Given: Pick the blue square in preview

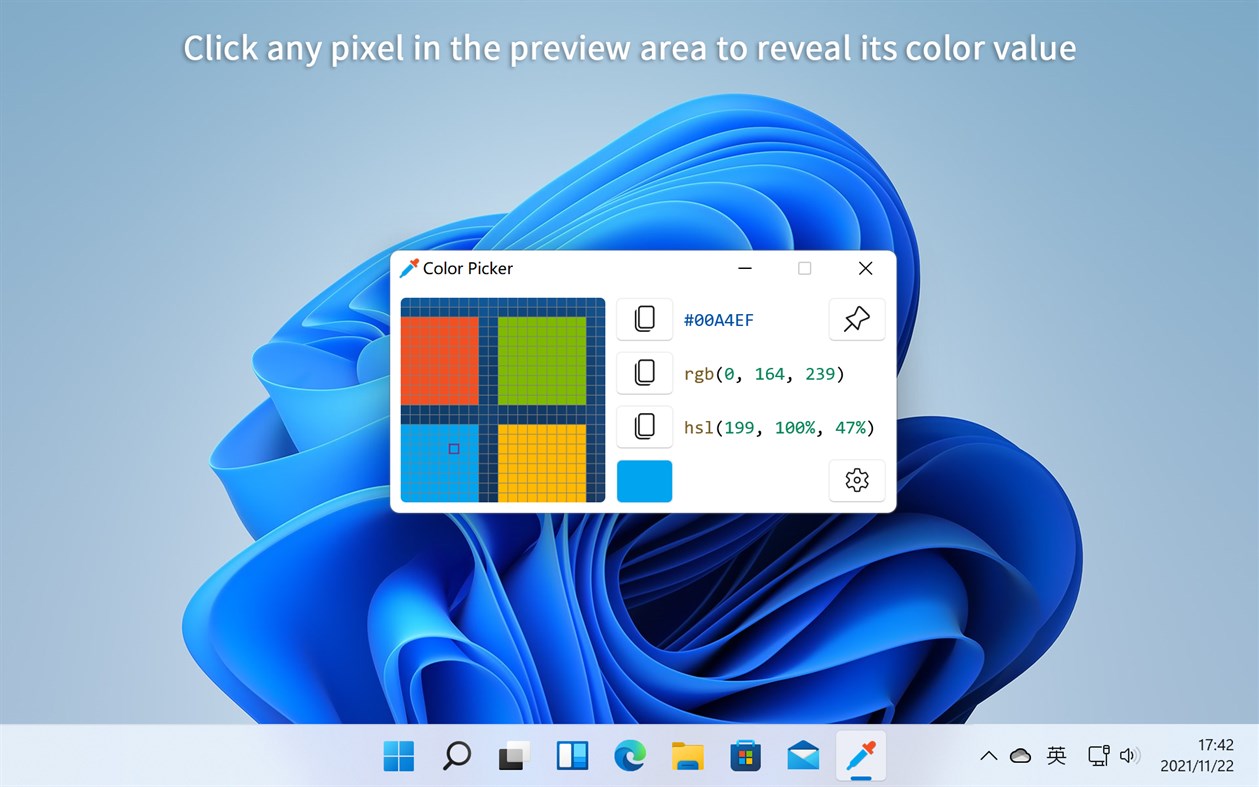Looking at the screenshot, I should click(x=440, y=463).
